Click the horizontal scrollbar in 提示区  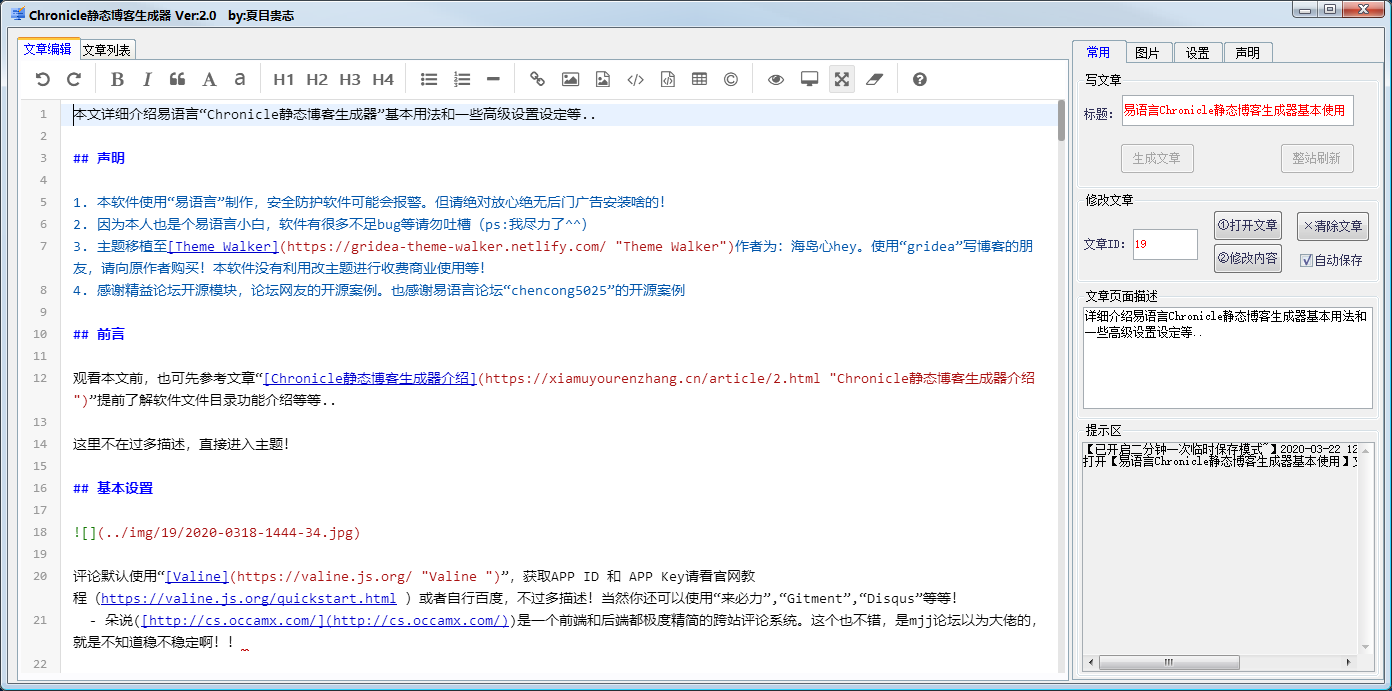1220,663
